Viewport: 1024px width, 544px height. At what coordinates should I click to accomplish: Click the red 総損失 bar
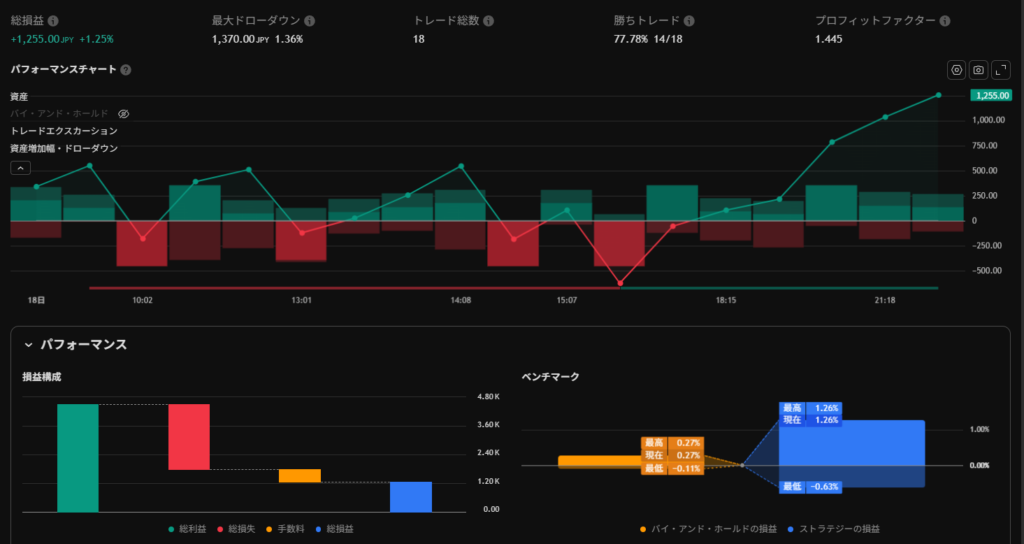188,437
